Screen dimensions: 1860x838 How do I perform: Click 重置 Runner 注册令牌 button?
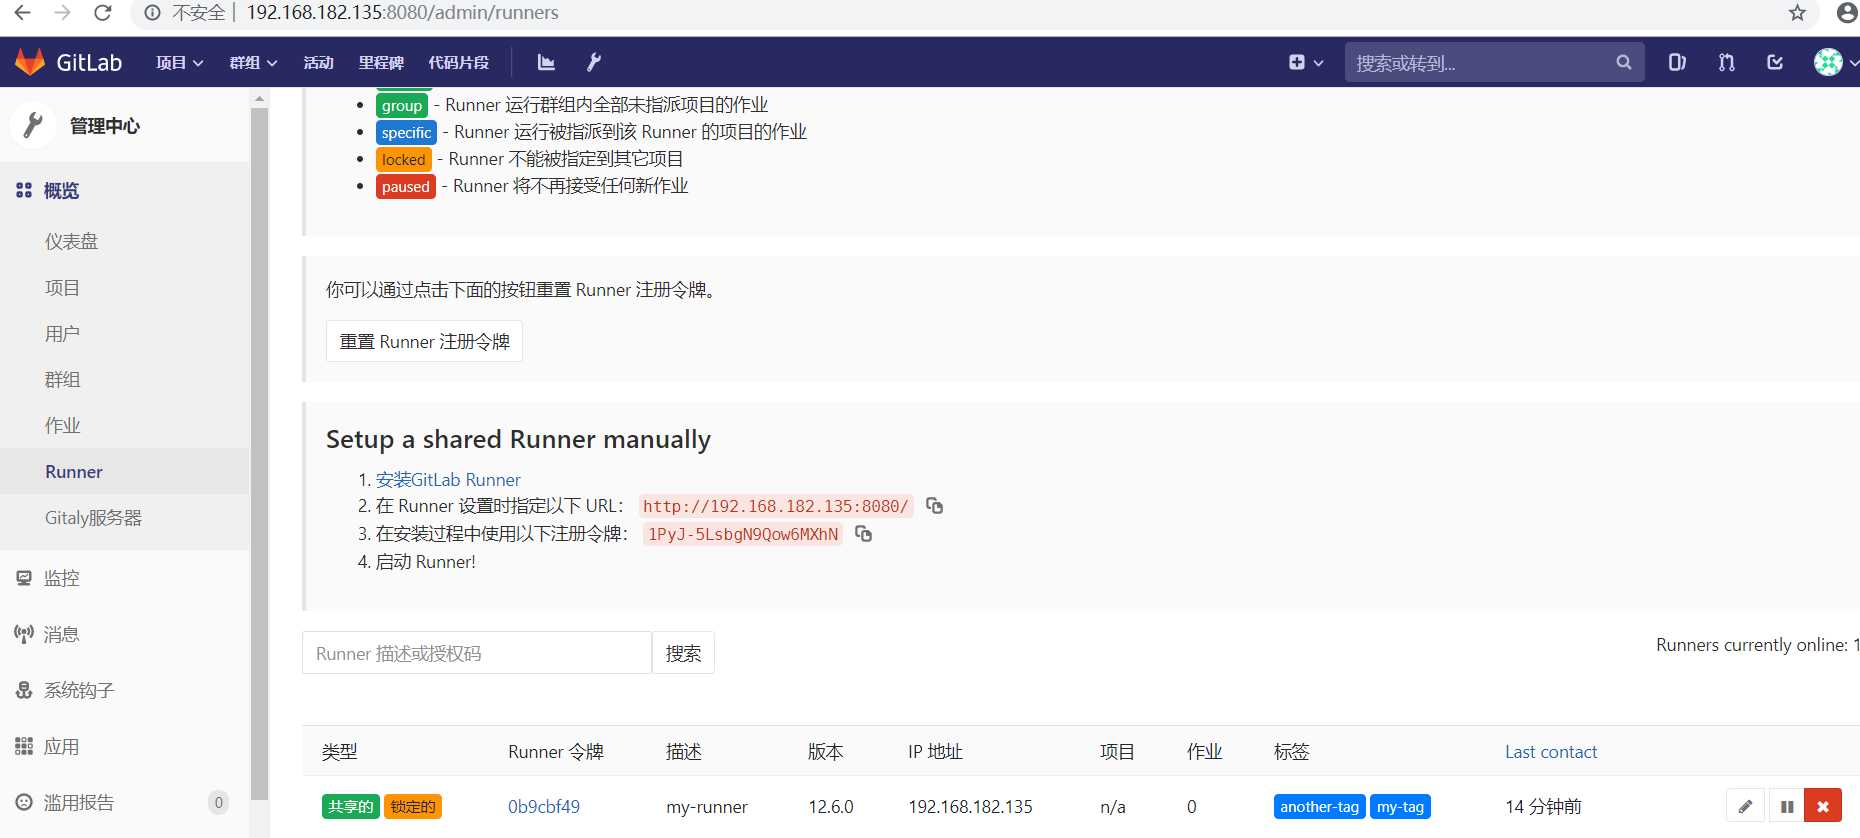click(x=424, y=341)
